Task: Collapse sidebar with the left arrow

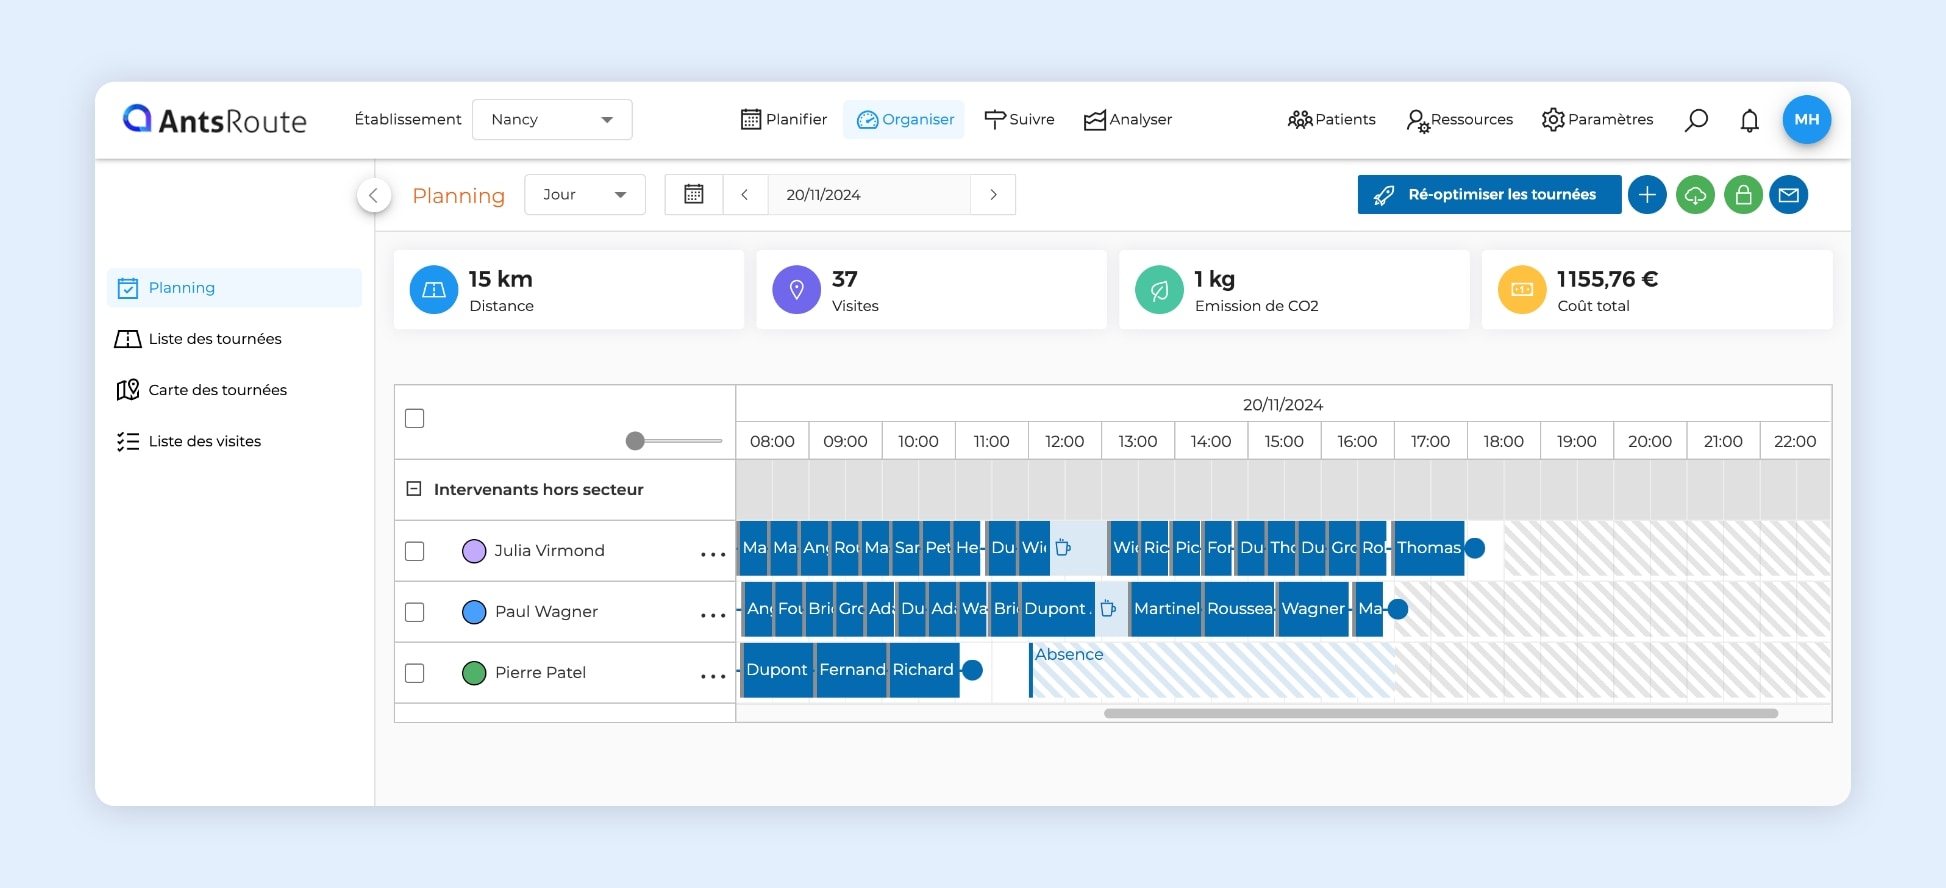Action: click(373, 195)
